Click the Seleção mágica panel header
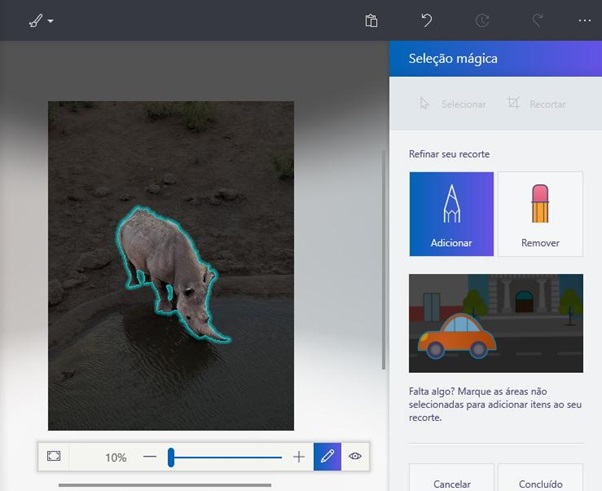 pos(496,58)
